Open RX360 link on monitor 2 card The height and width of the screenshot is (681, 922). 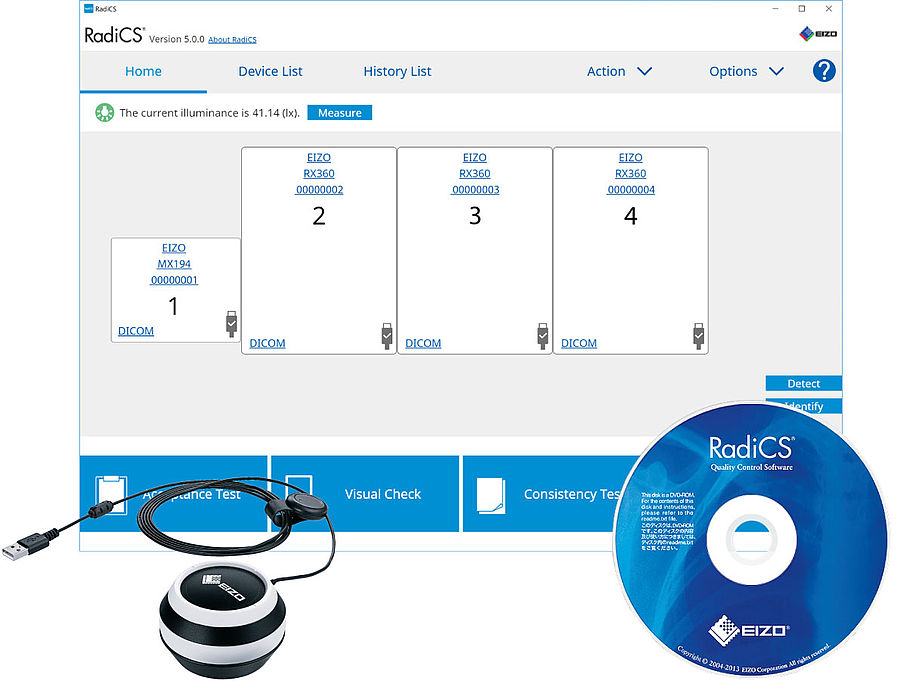319,173
